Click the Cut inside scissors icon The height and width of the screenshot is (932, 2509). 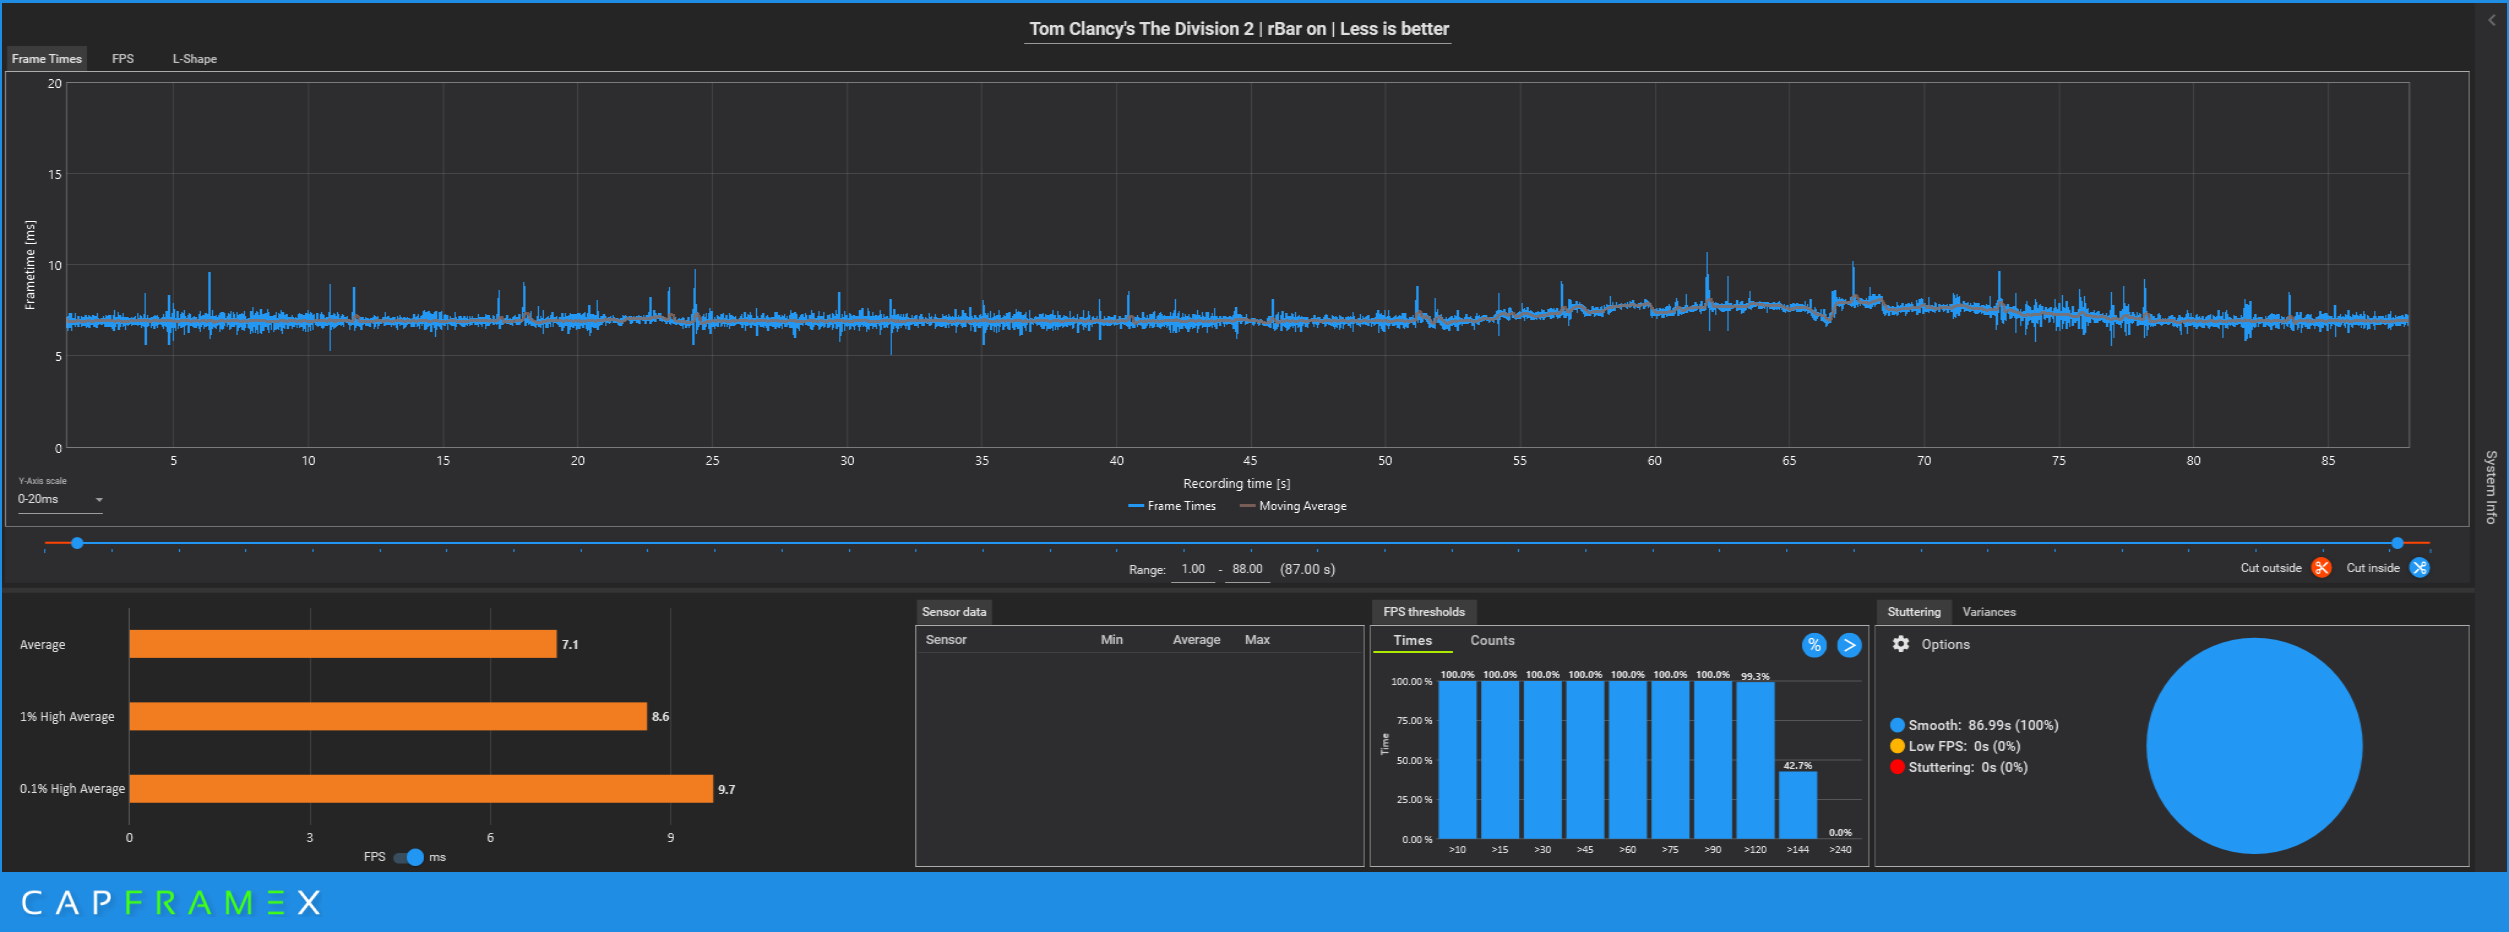tap(2419, 568)
